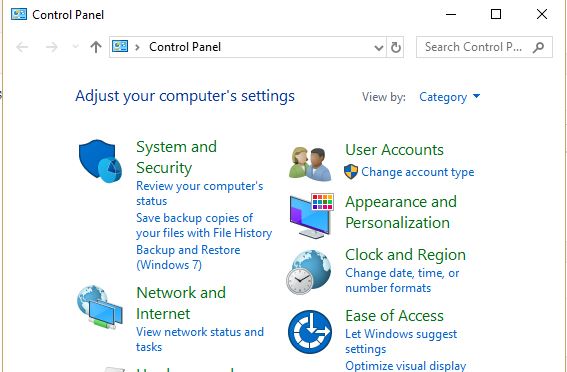Open the System and Security shield icon
The width and height of the screenshot is (567, 372).
tap(101, 161)
